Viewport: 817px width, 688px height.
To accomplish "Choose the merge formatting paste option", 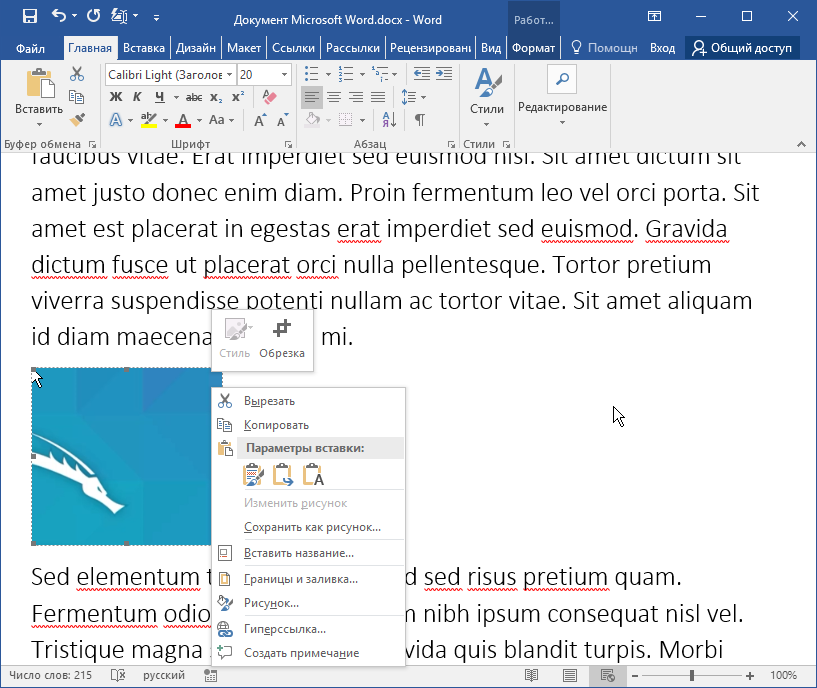I will [283, 474].
